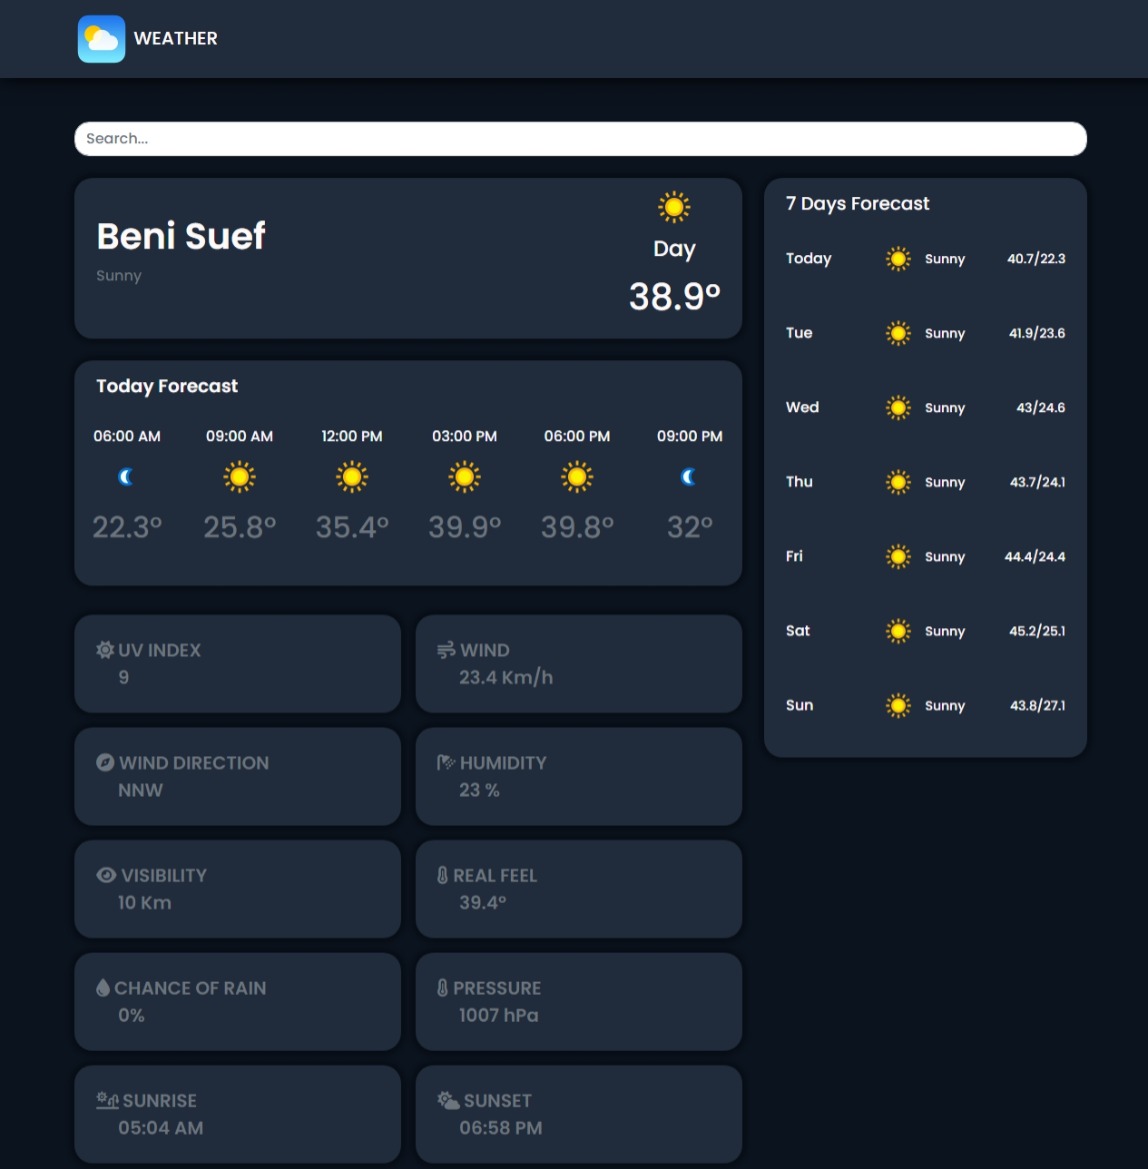Click the Sunrise icon
Viewport: 1148px width, 1169px height.
[107, 1100]
